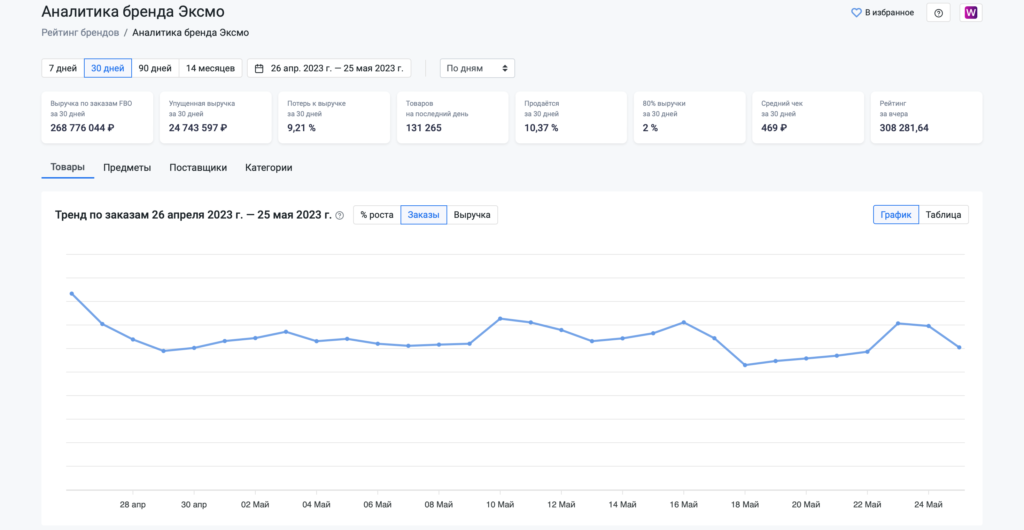Open the Предметы tab

(127, 168)
